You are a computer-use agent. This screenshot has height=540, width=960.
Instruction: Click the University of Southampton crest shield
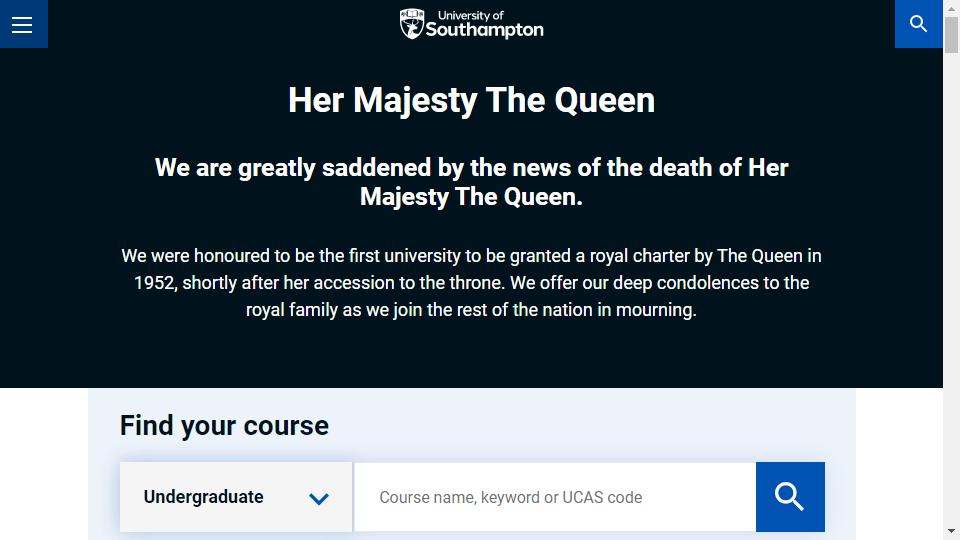[x=411, y=24]
